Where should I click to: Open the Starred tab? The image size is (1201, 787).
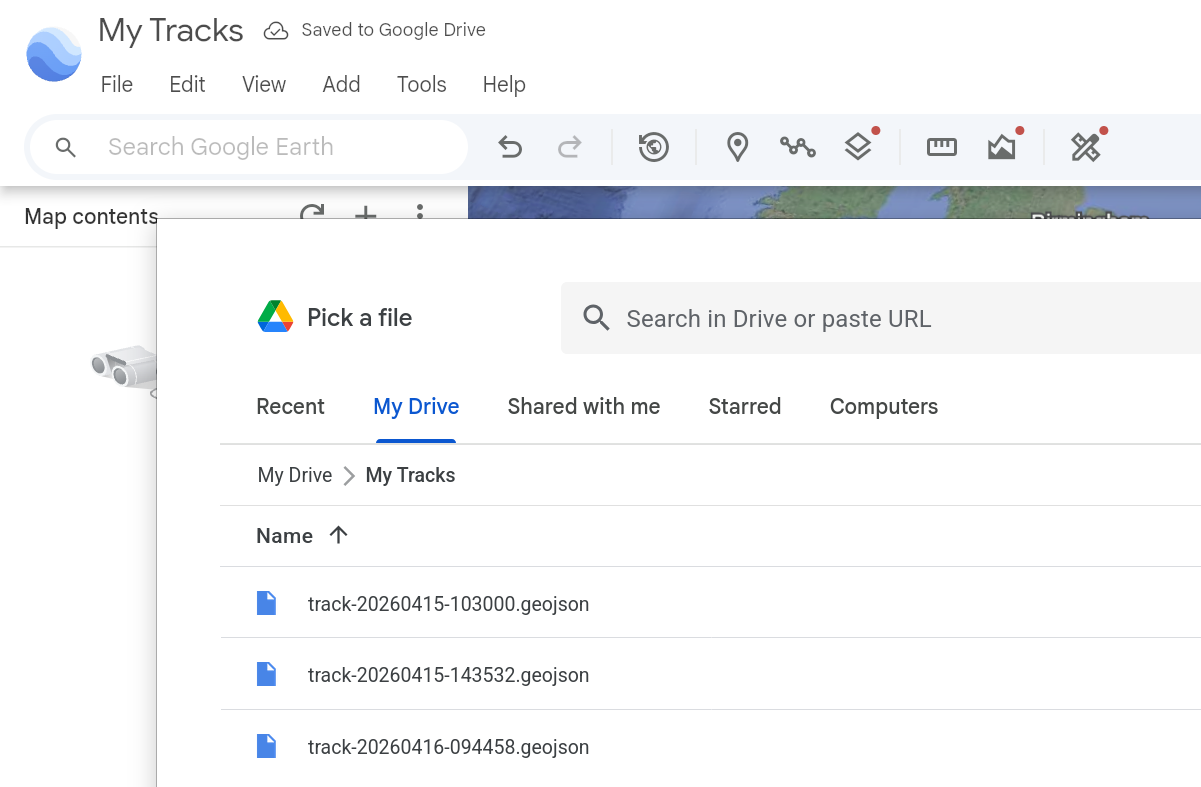point(745,407)
